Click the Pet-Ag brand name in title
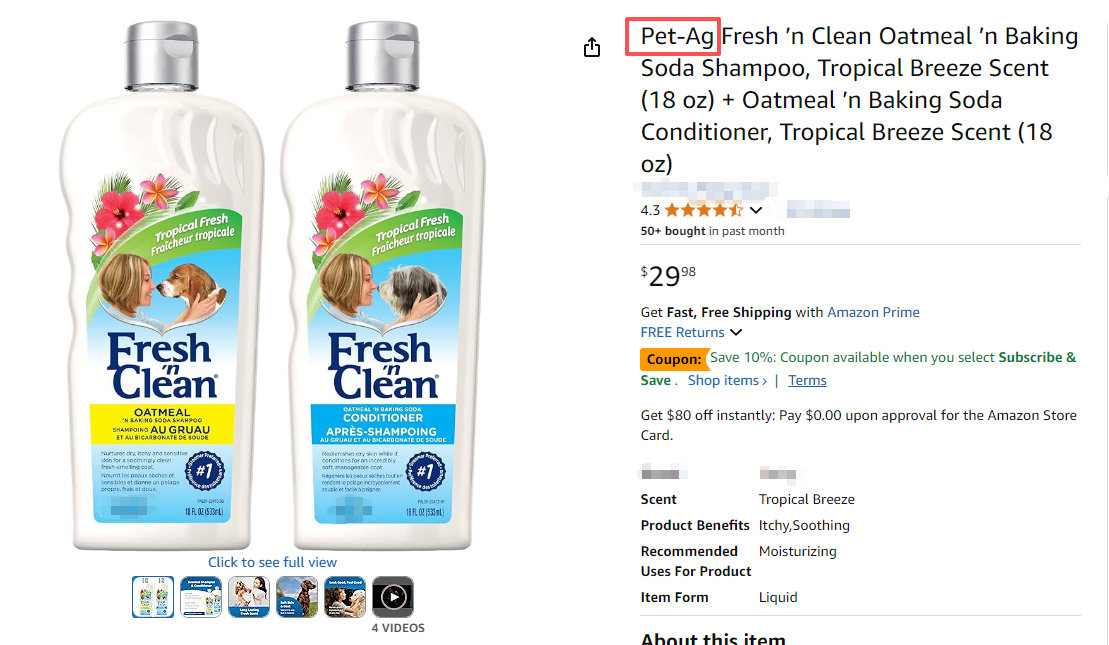 pos(677,37)
